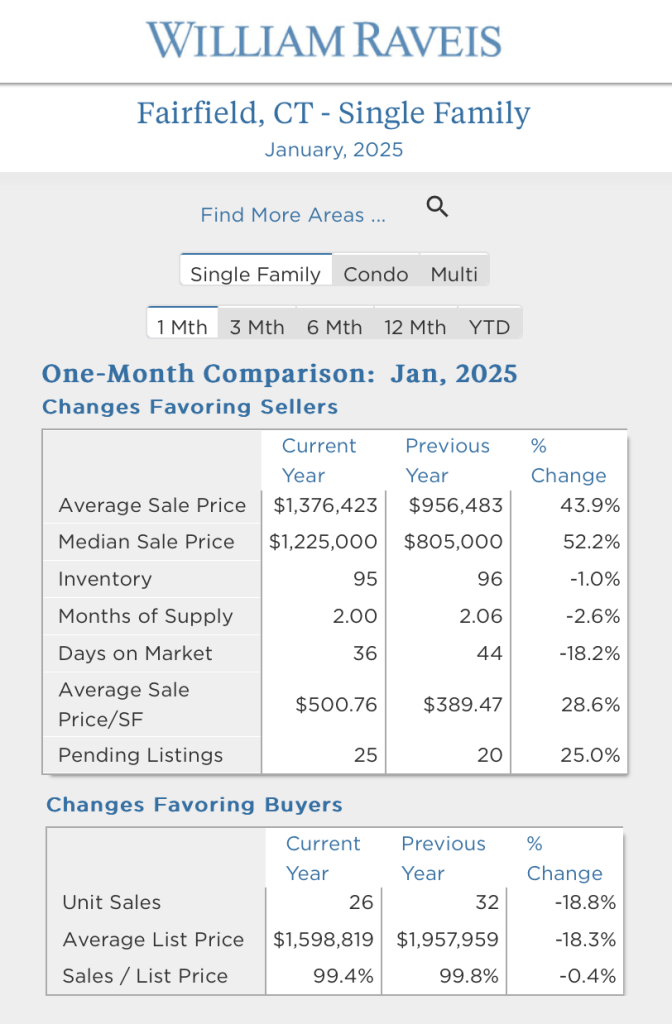Select the 1 Mth period tab

click(x=182, y=327)
